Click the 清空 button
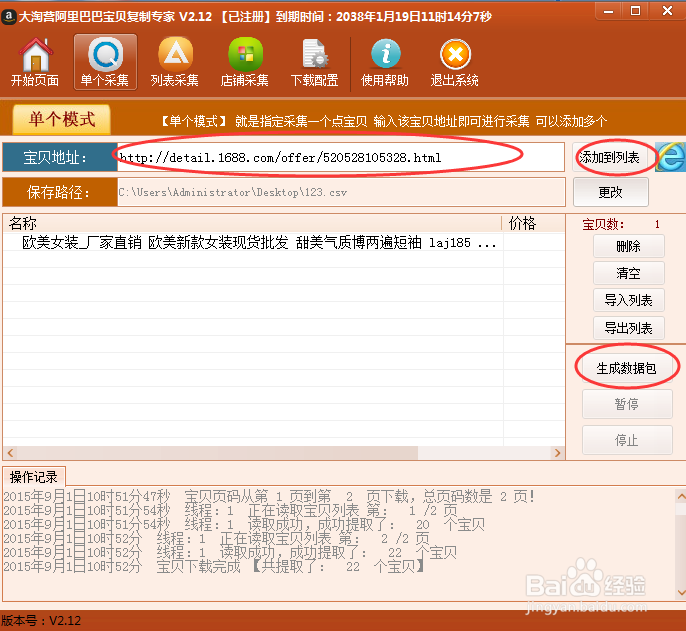 (629, 273)
